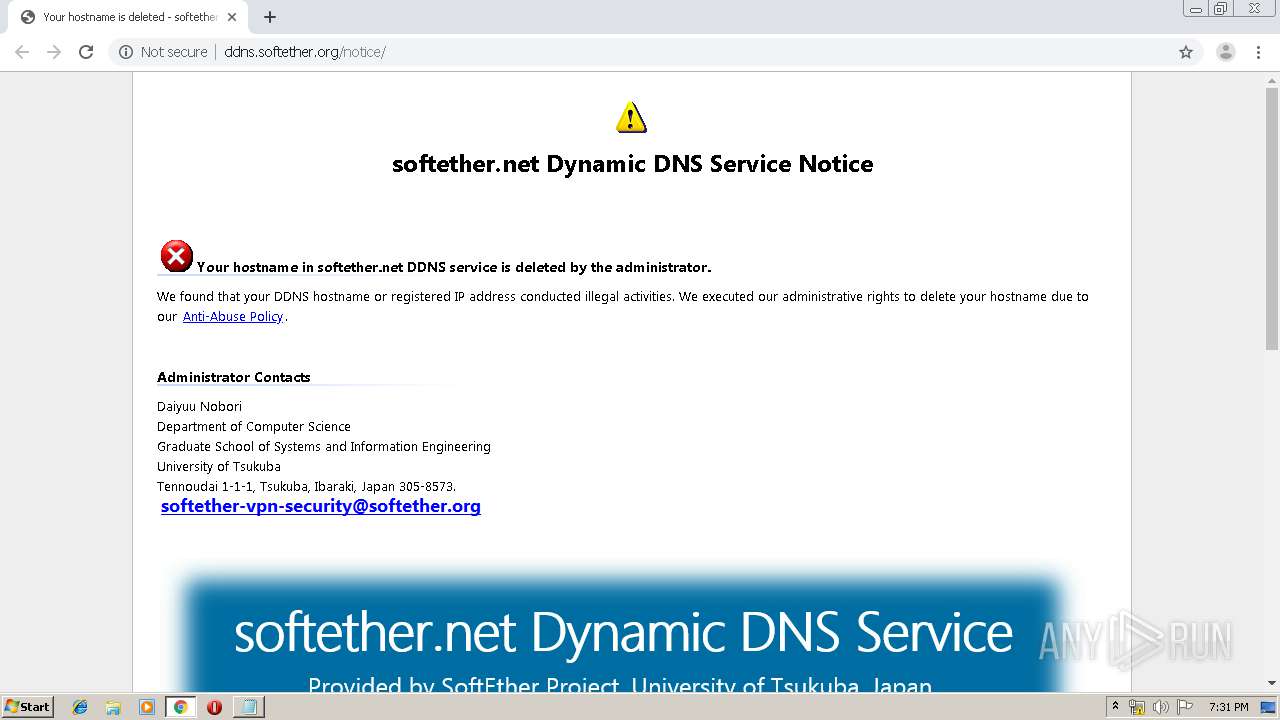Viewport: 1280px width, 720px height.
Task: Go back to the previous page
Action: (22, 52)
